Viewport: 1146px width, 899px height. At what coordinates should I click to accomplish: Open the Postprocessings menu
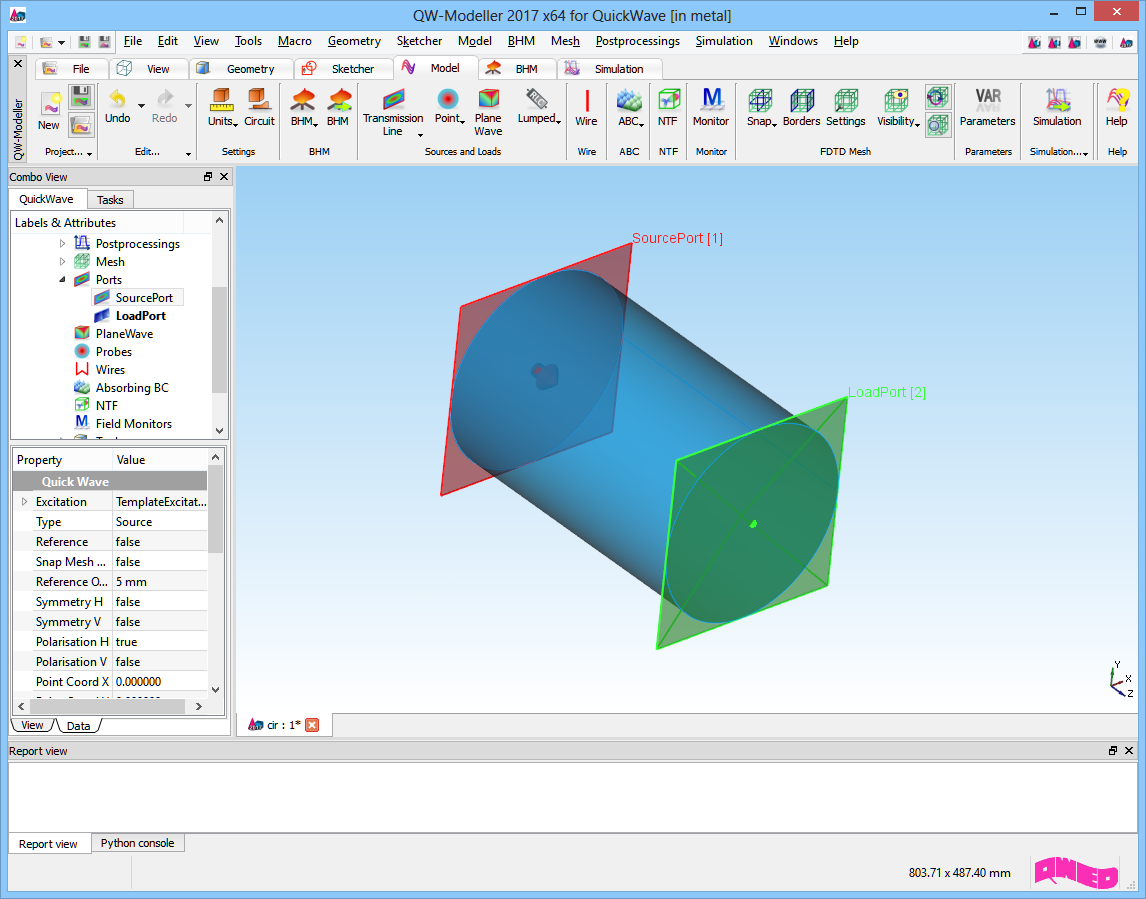[637, 42]
